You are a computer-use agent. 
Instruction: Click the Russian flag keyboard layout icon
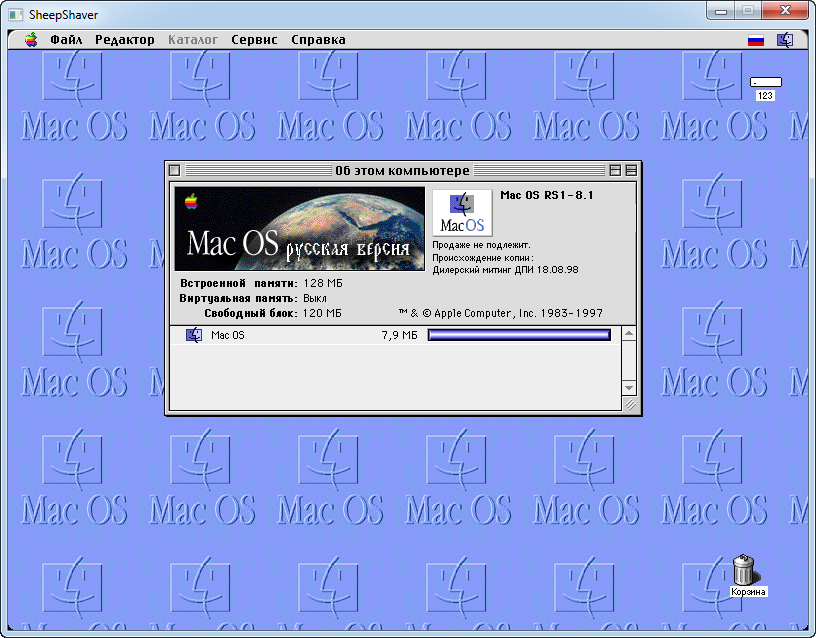pyautogui.click(x=756, y=40)
